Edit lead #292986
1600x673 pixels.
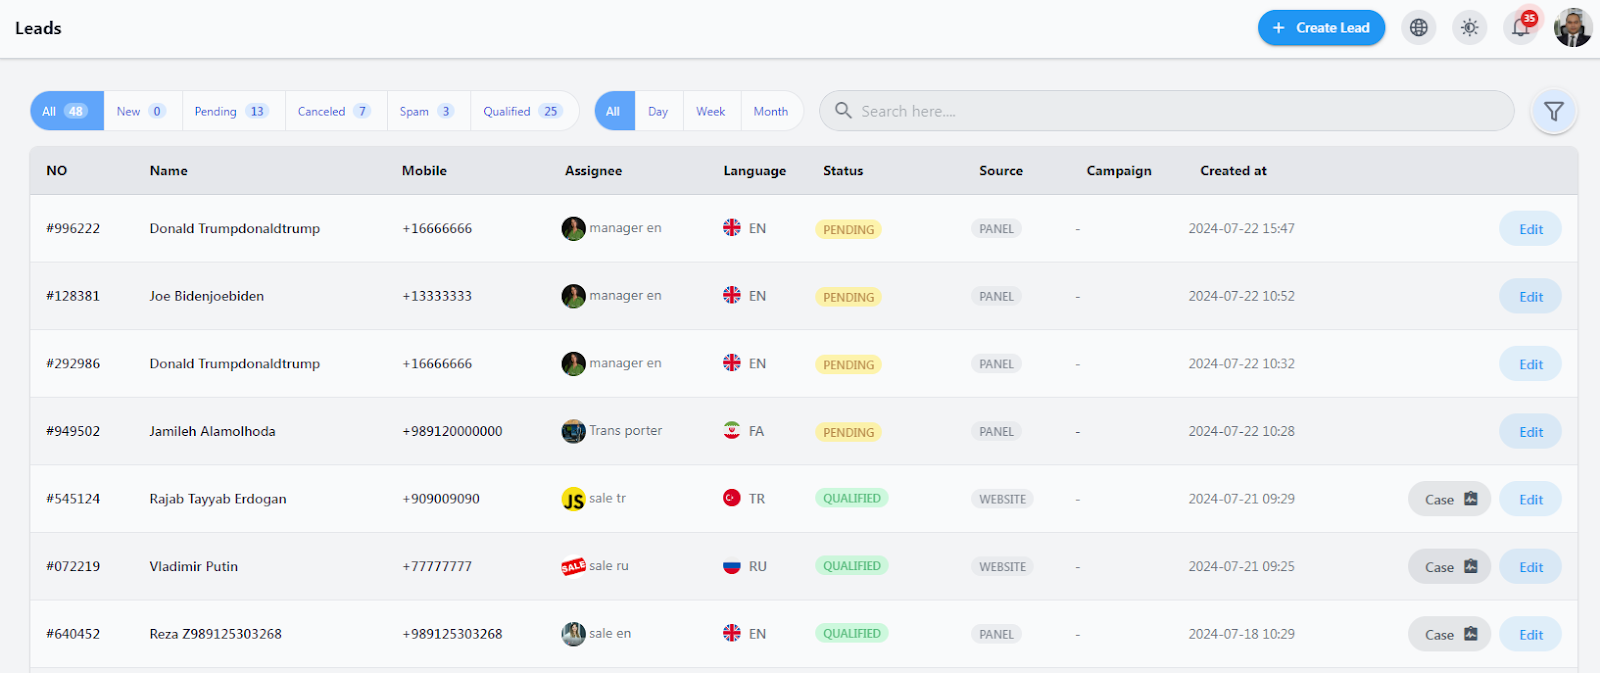pyautogui.click(x=1530, y=364)
